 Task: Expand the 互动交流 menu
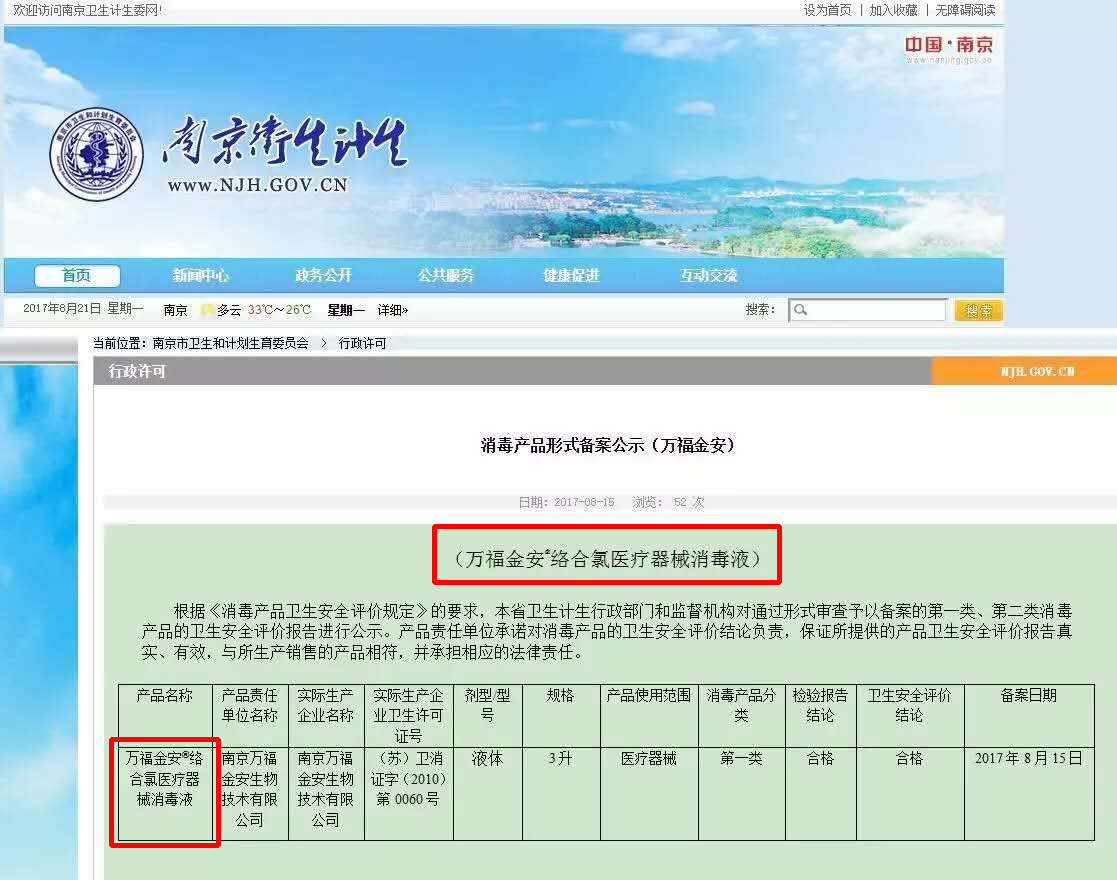pyautogui.click(x=708, y=275)
